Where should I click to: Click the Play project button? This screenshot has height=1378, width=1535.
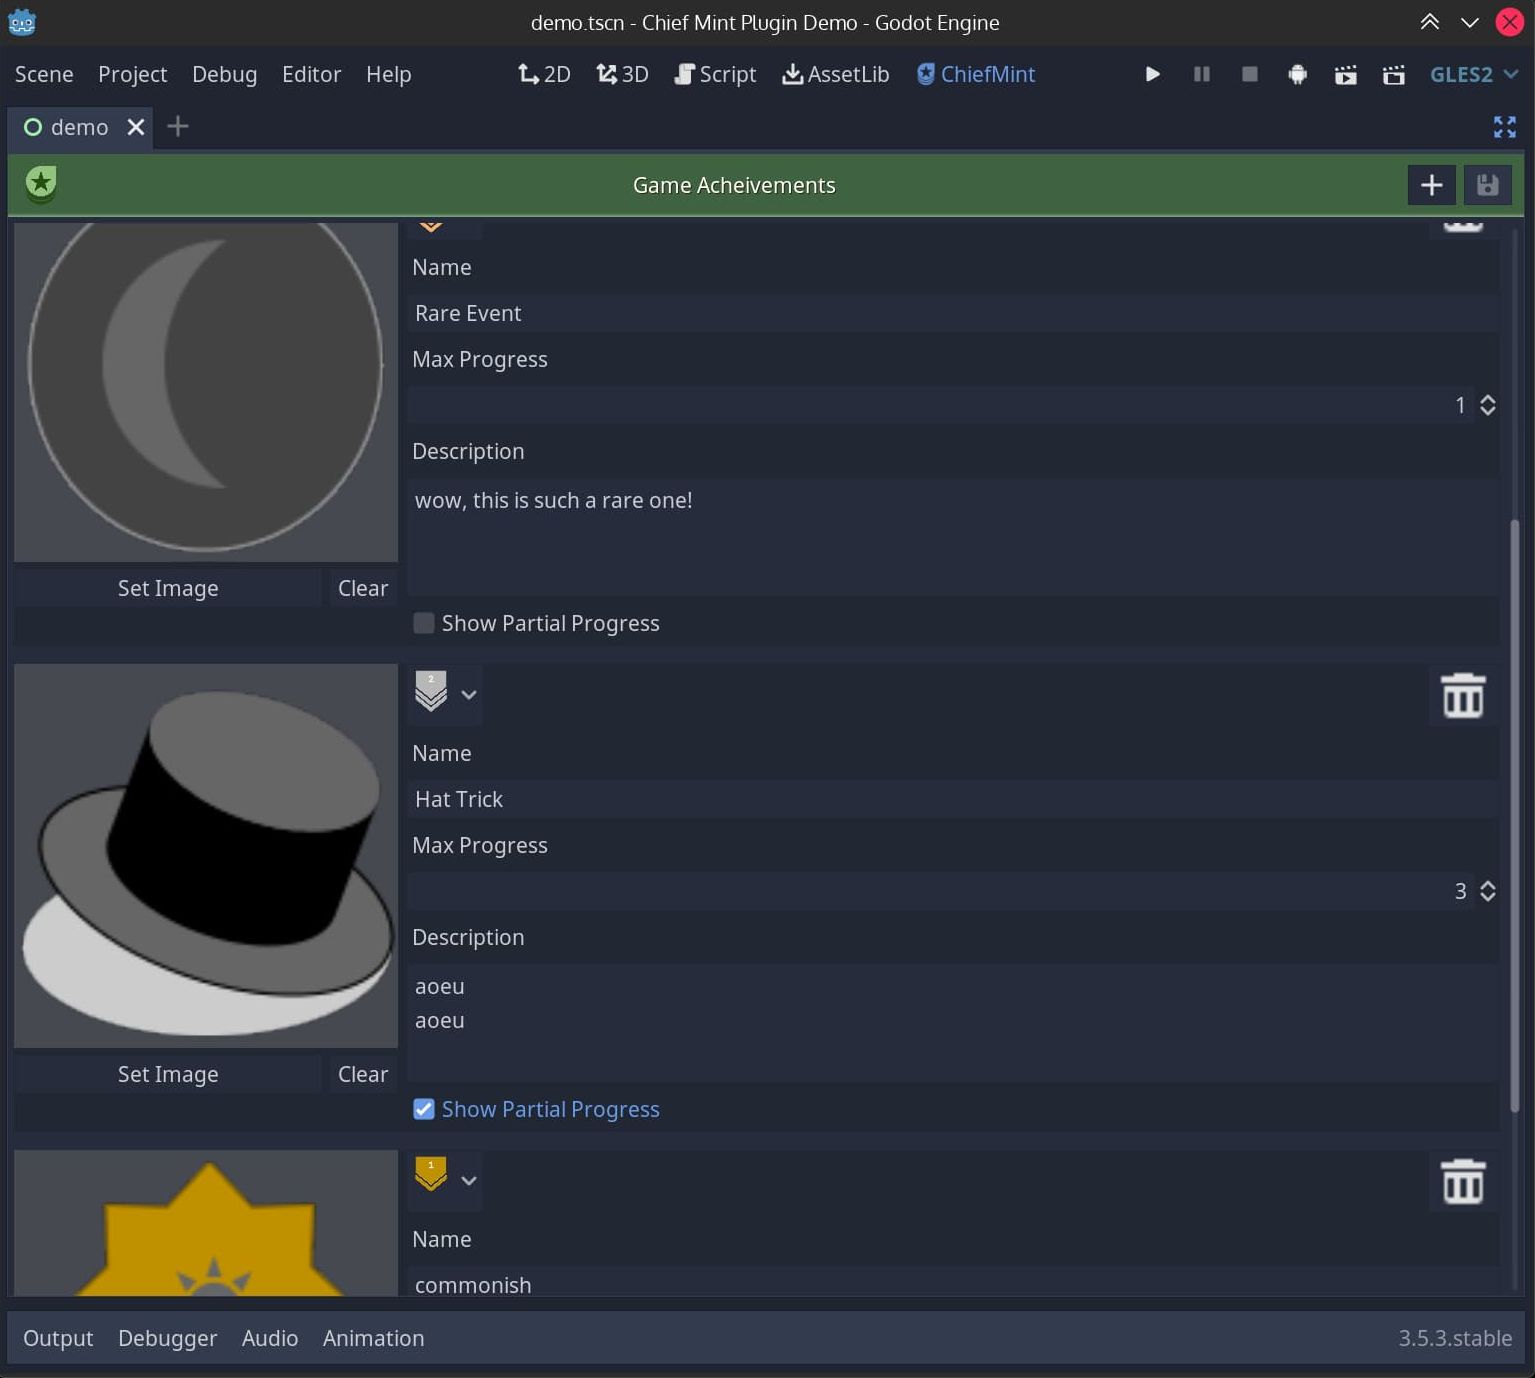[x=1152, y=74]
